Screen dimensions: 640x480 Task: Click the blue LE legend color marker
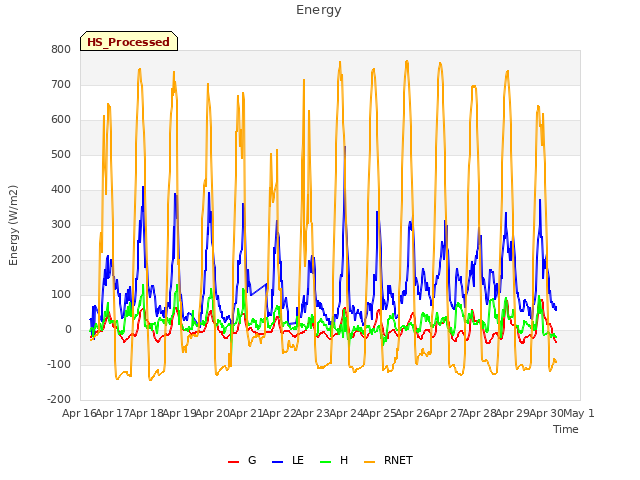pyautogui.click(x=277, y=462)
